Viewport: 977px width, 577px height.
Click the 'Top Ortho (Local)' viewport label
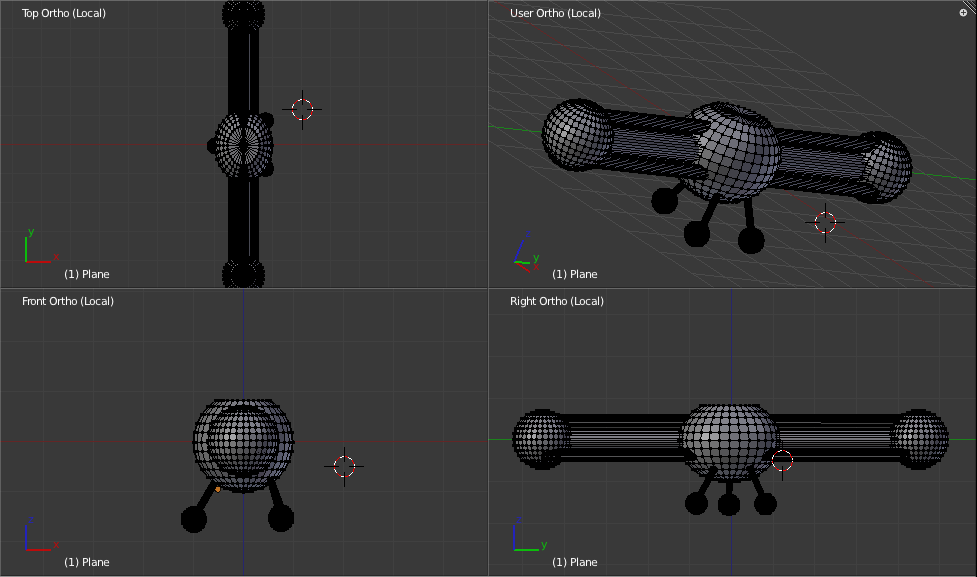[64, 13]
